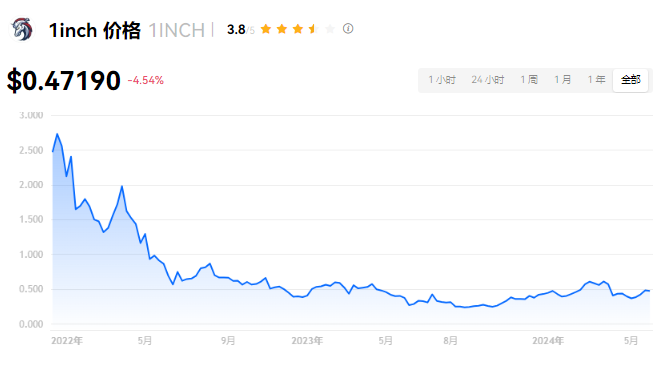Click the 2023年 marker on chart axis

click(x=307, y=341)
